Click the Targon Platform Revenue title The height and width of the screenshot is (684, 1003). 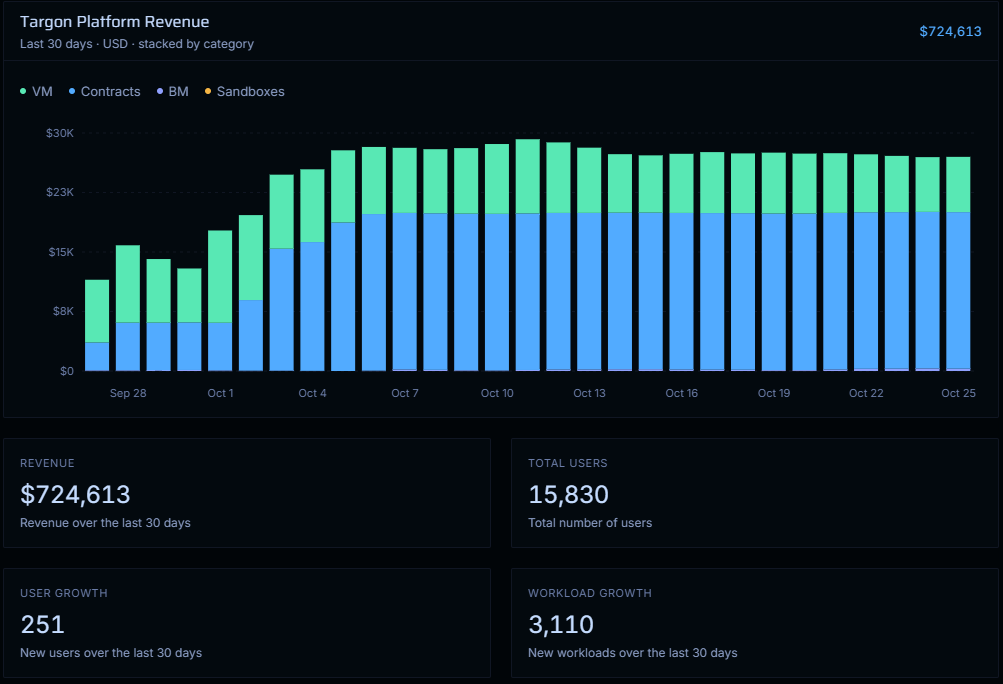(115, 22)
